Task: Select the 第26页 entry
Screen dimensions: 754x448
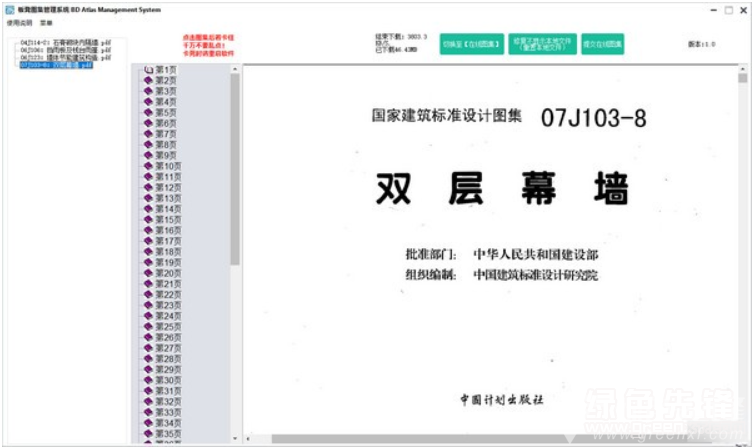Action: click(x=168, y=337)
